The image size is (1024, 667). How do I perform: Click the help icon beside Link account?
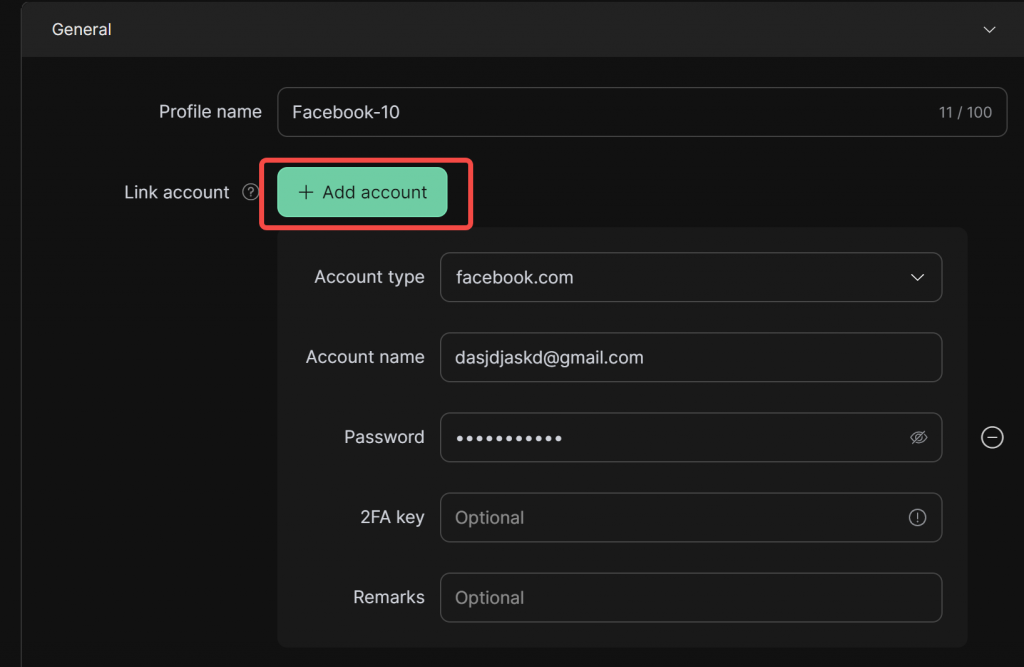pyautogui.click(x=251, y=192)
